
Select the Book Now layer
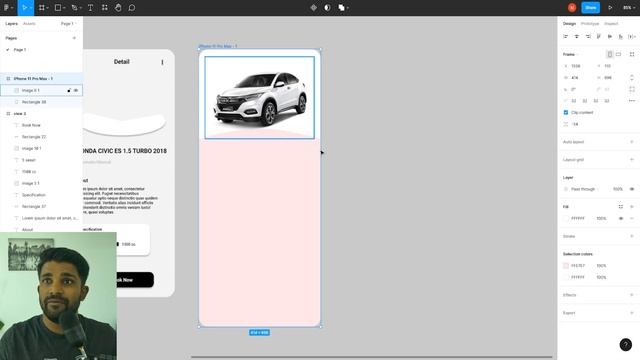(x=41, y=125)
